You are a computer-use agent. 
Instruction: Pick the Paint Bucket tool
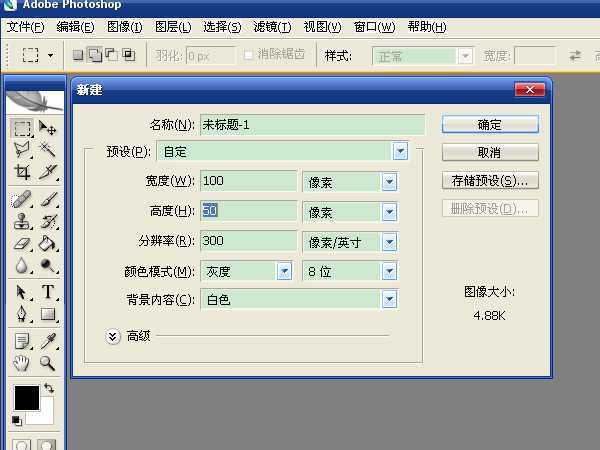click(x=47, y=243)
